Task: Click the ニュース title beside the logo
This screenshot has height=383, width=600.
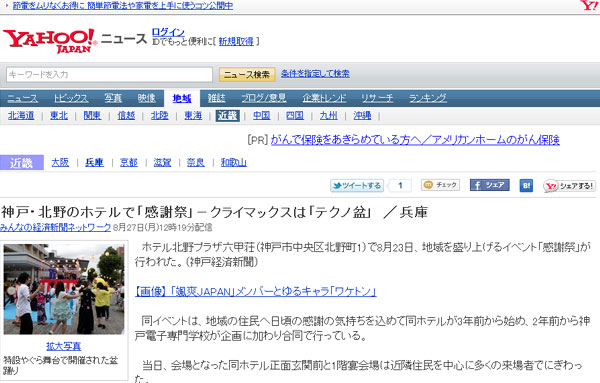Action: [124, 39]
